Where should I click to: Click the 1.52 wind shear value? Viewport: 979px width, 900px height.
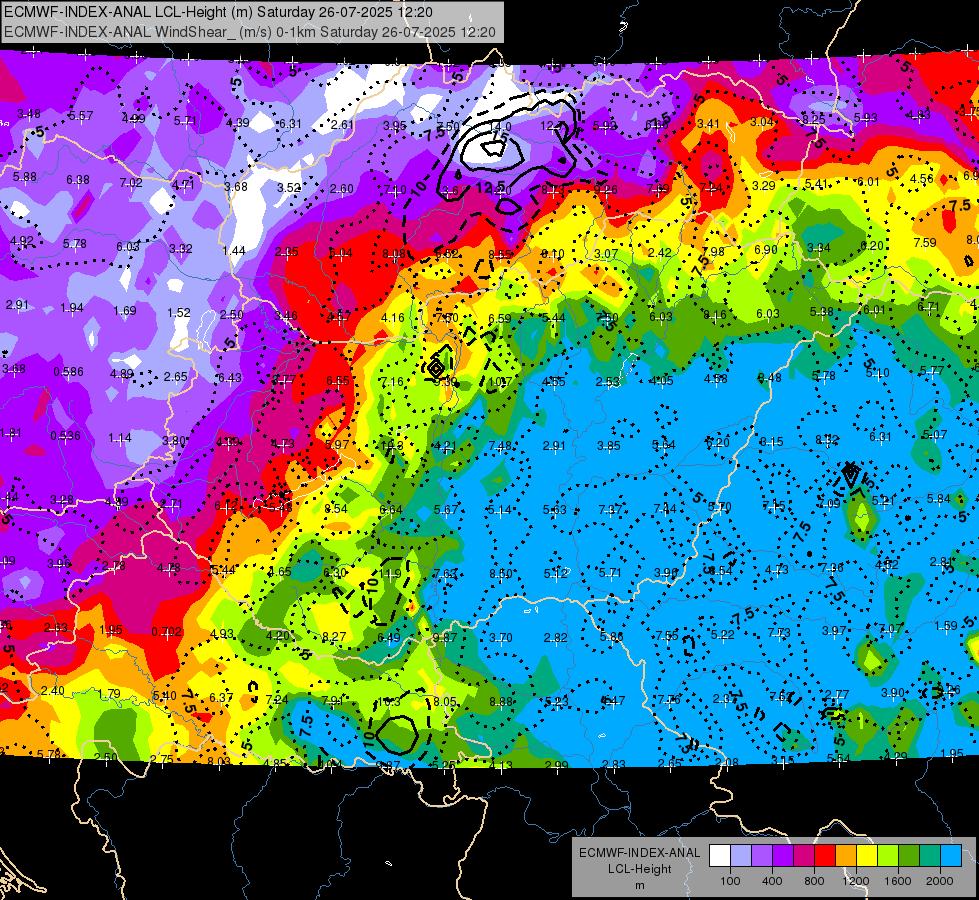click(x=179, y=312)
